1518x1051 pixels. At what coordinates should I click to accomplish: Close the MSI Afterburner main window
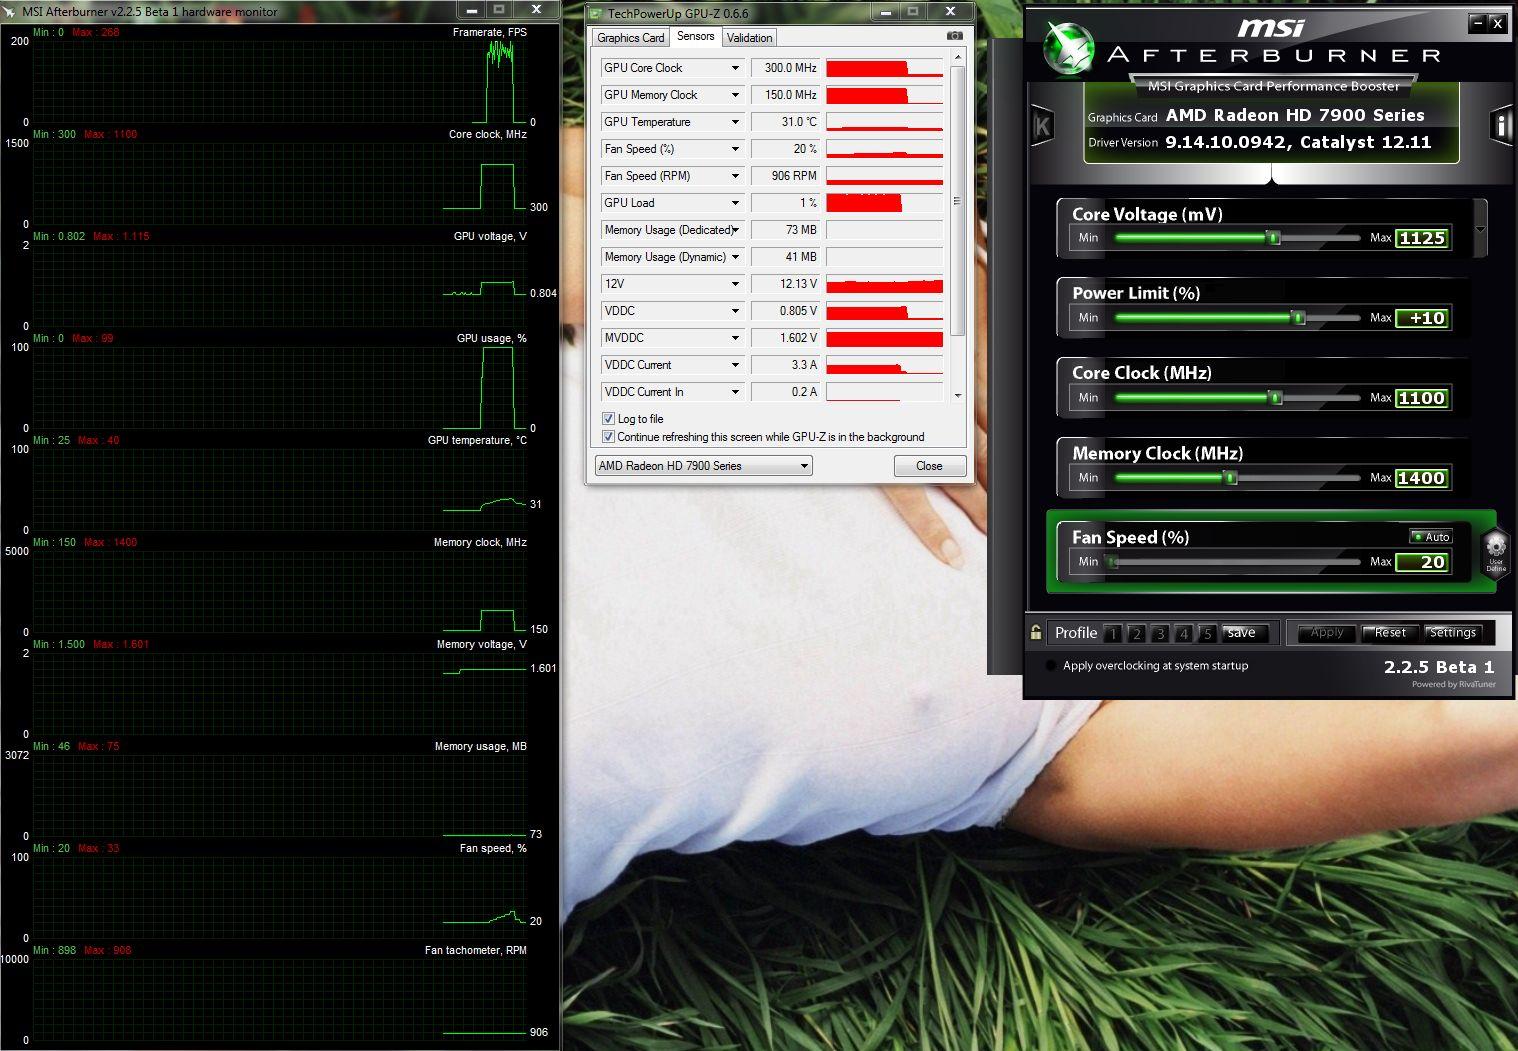[1497, 23]
